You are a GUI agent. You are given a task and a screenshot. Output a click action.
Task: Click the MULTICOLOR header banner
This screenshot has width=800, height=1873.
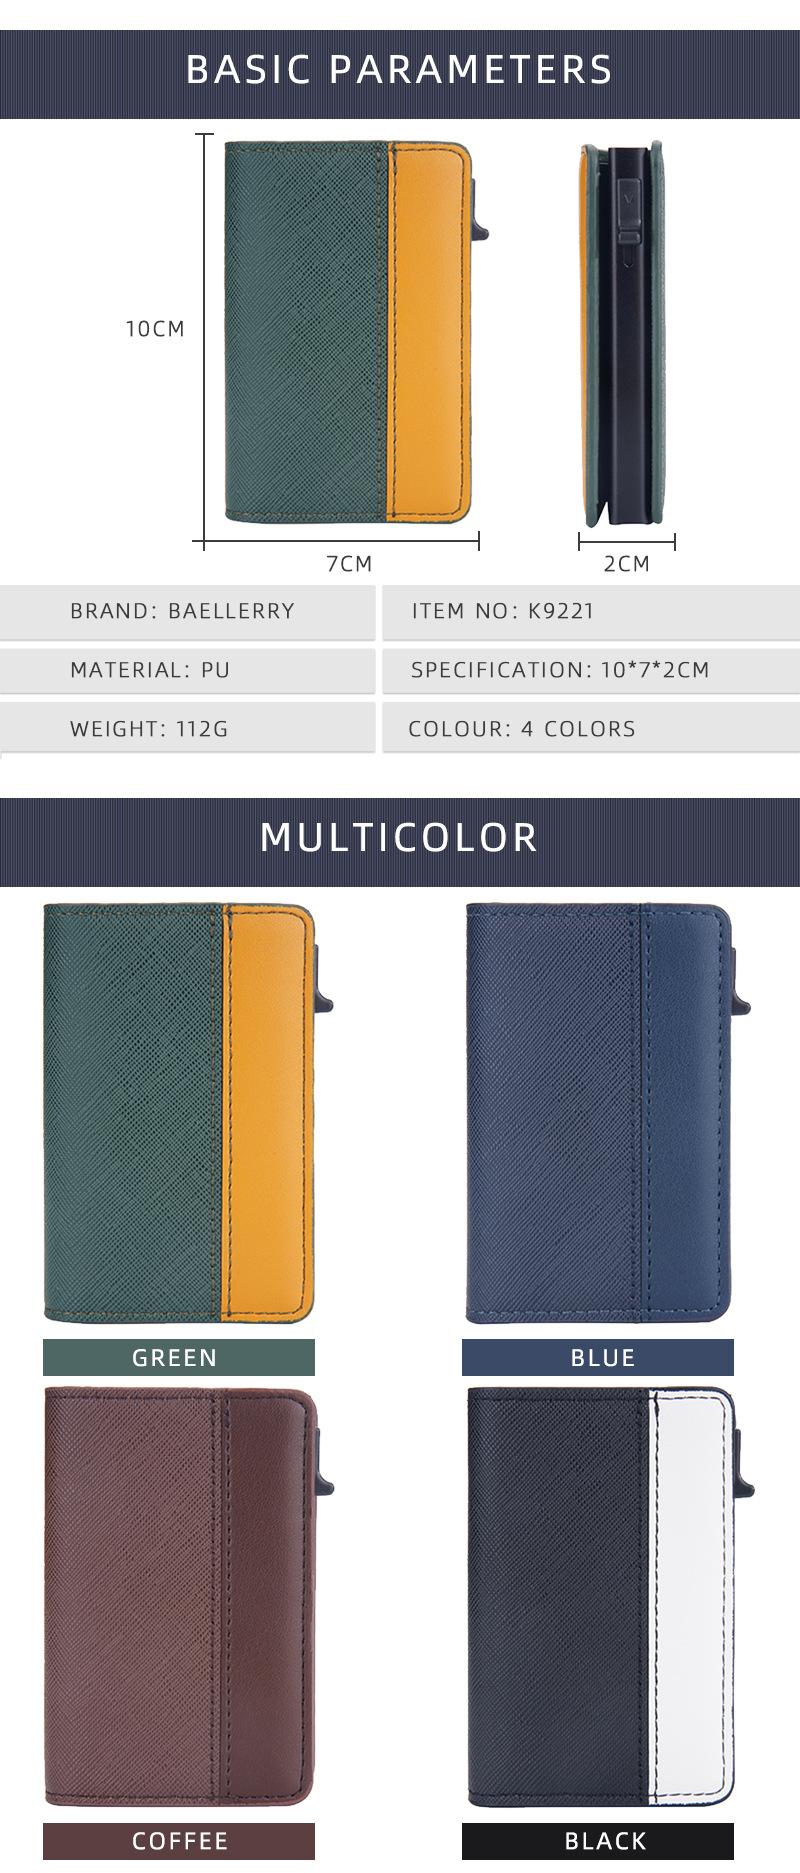[400, 842]
